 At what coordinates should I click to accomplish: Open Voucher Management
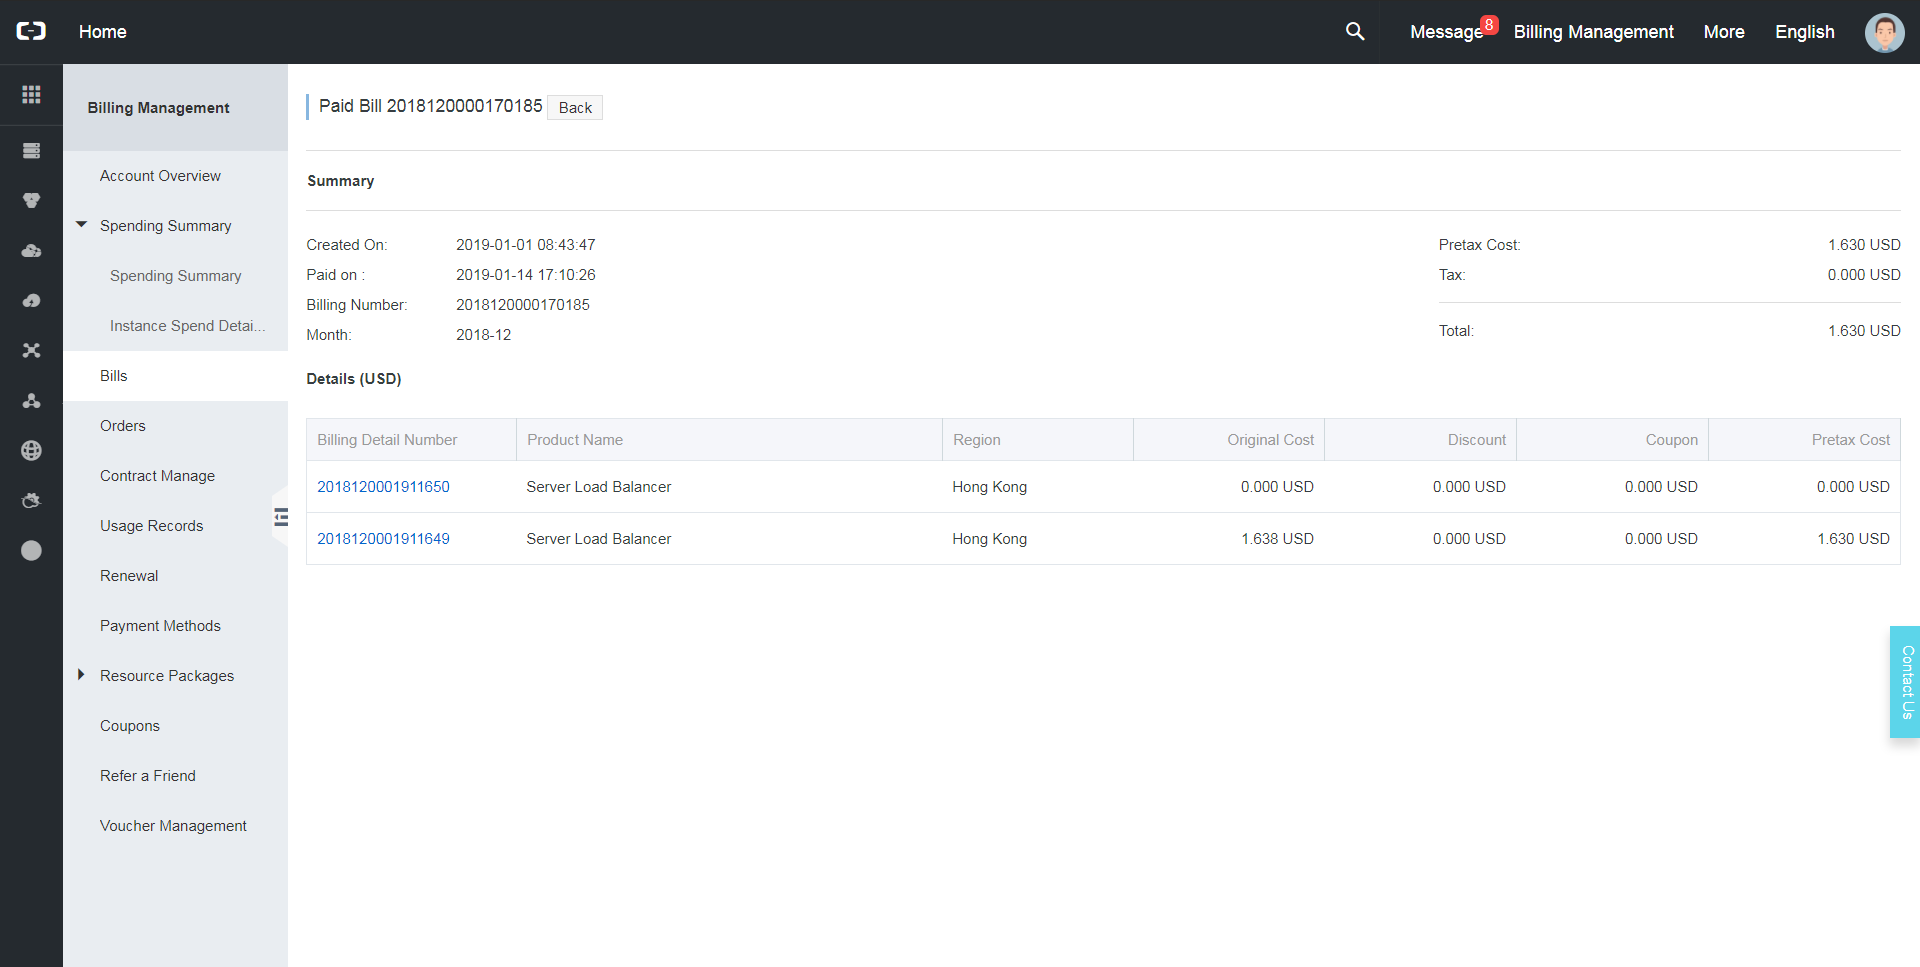tap(173, 826)
